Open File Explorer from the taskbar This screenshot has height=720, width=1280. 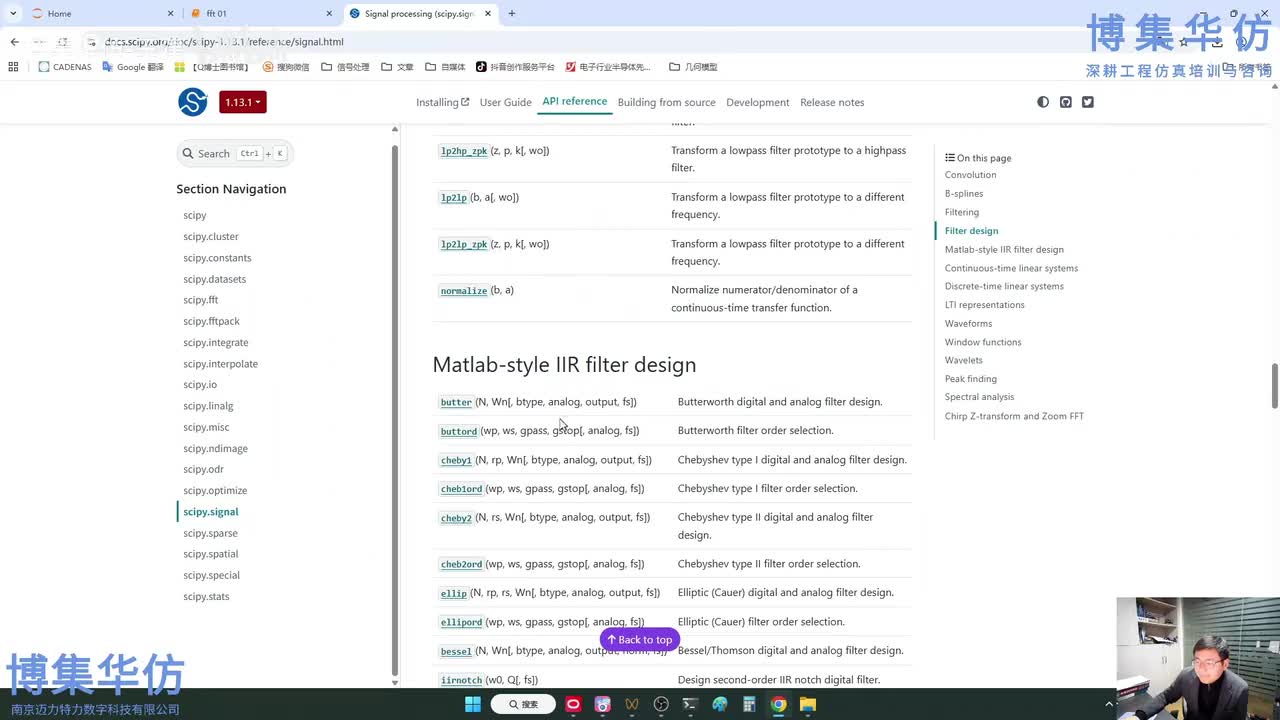[x=807, y=704]
